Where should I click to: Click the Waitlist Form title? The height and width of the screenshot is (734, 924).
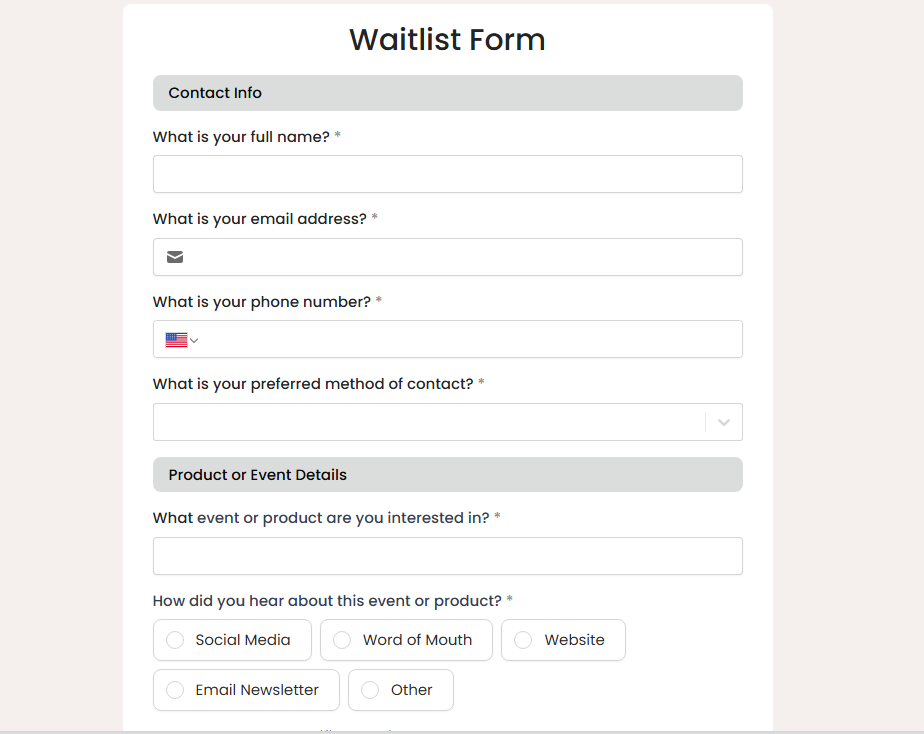pos(447,40)
